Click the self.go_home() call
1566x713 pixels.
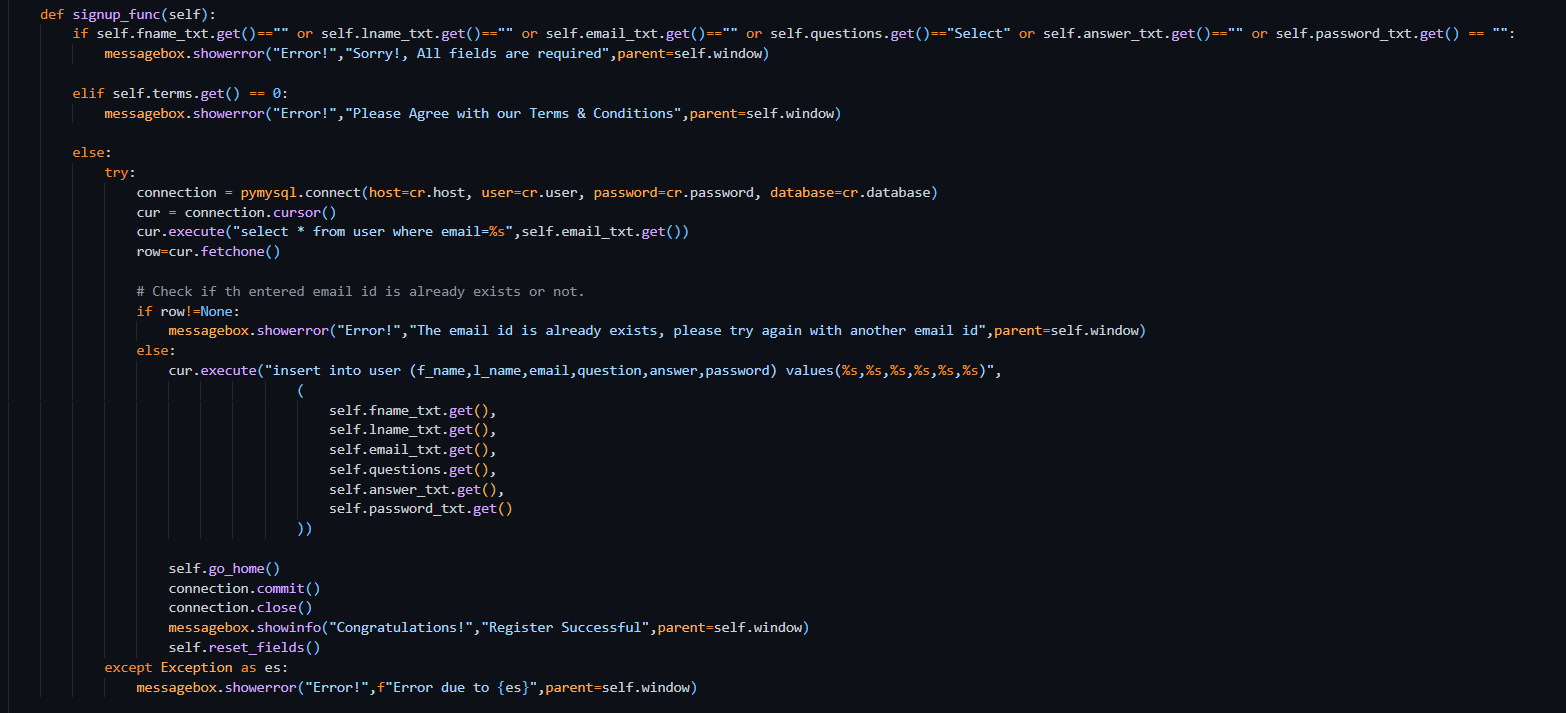(224, 569)
